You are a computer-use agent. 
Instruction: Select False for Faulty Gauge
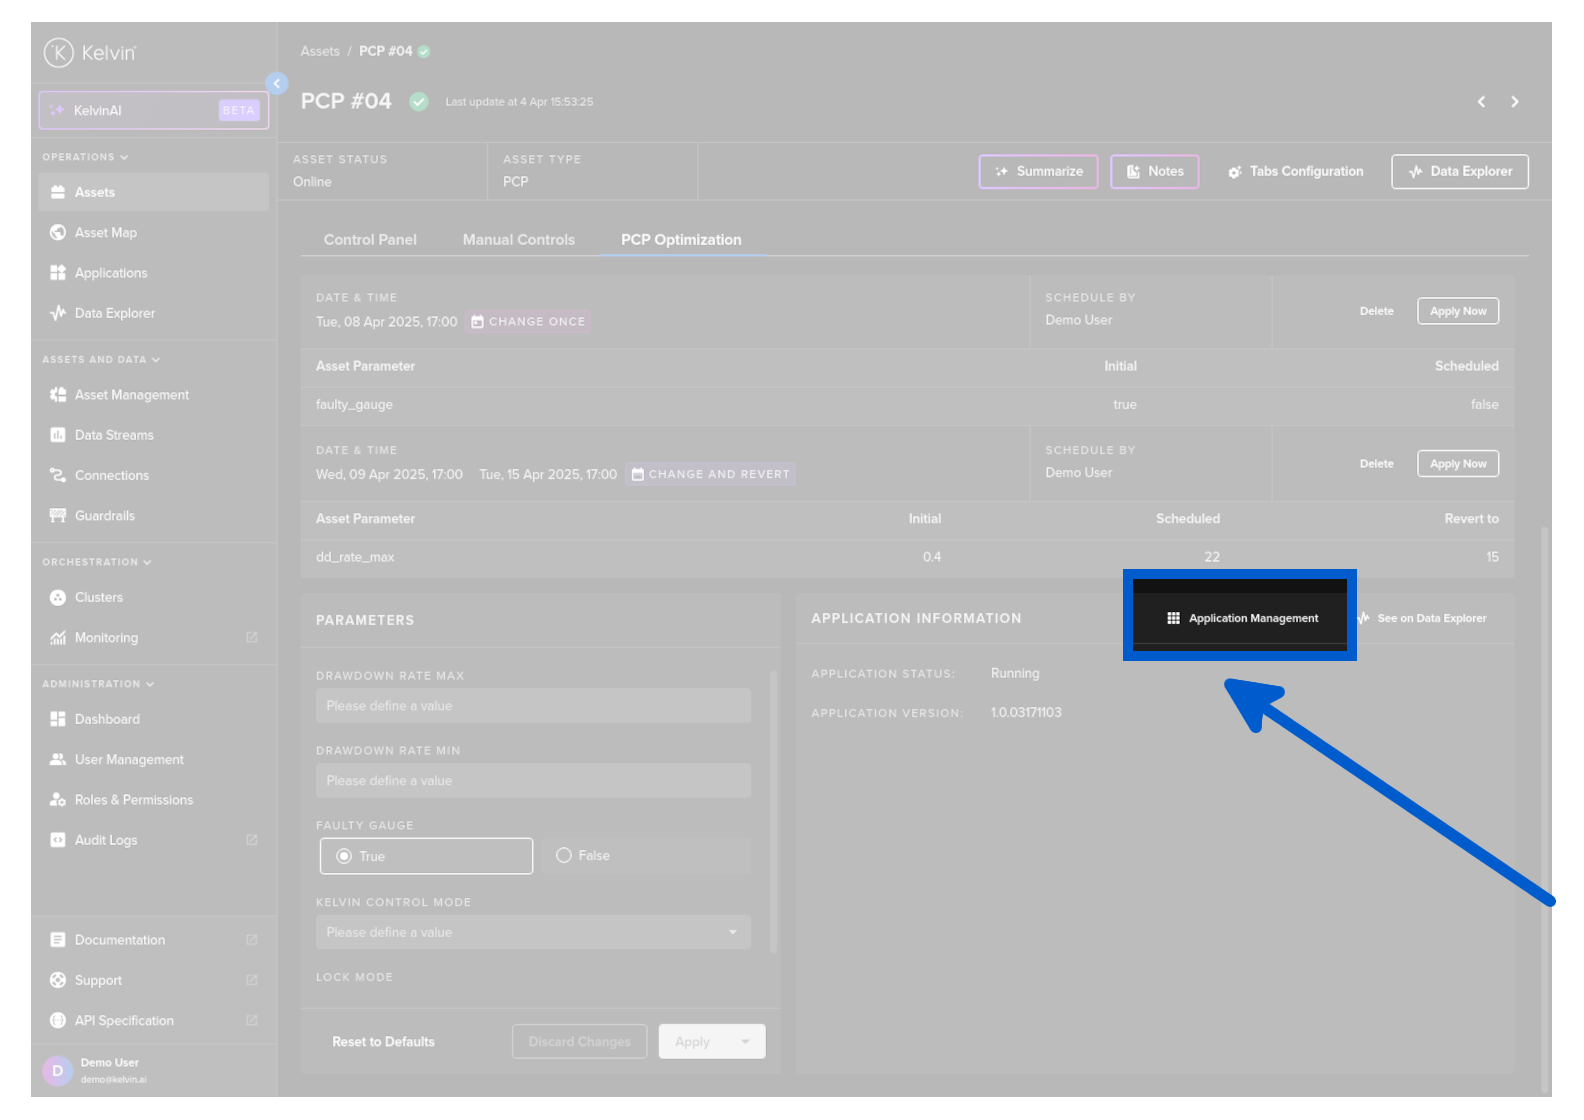tap(564, 856)
